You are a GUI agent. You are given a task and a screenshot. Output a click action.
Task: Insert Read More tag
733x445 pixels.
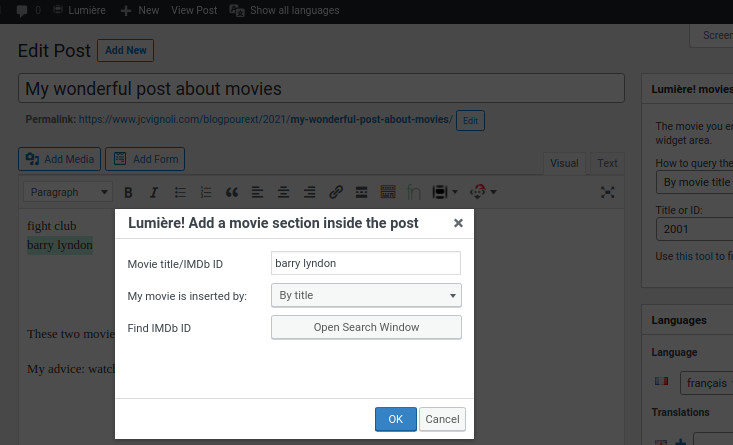(x=361, y=192)
